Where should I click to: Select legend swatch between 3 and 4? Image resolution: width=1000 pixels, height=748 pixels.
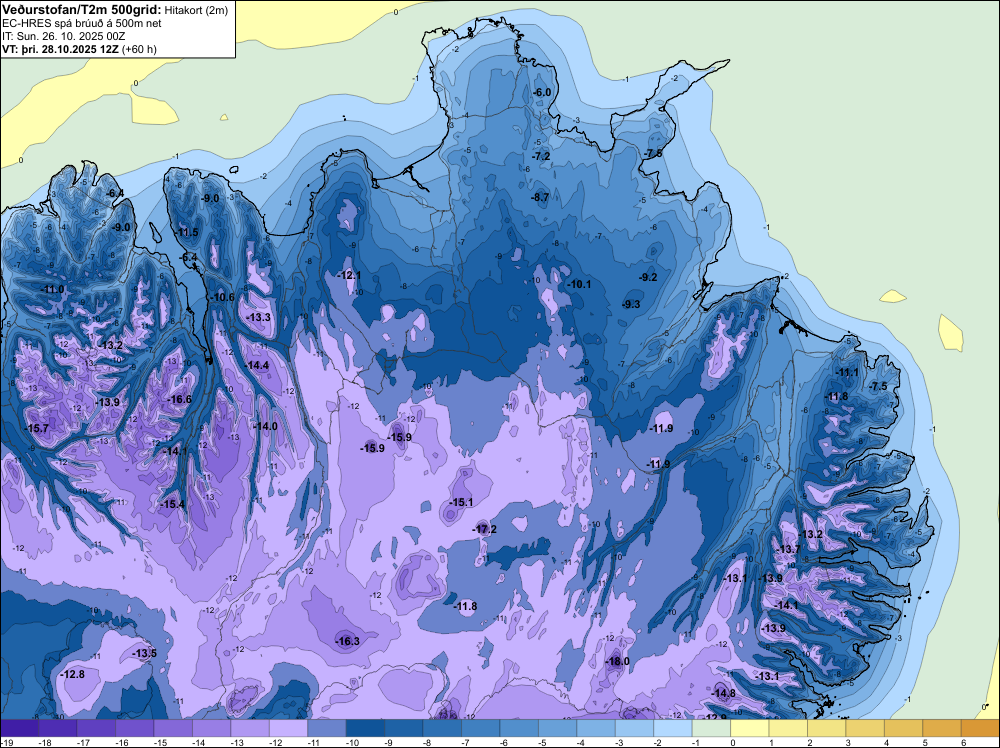pos(865,728)
